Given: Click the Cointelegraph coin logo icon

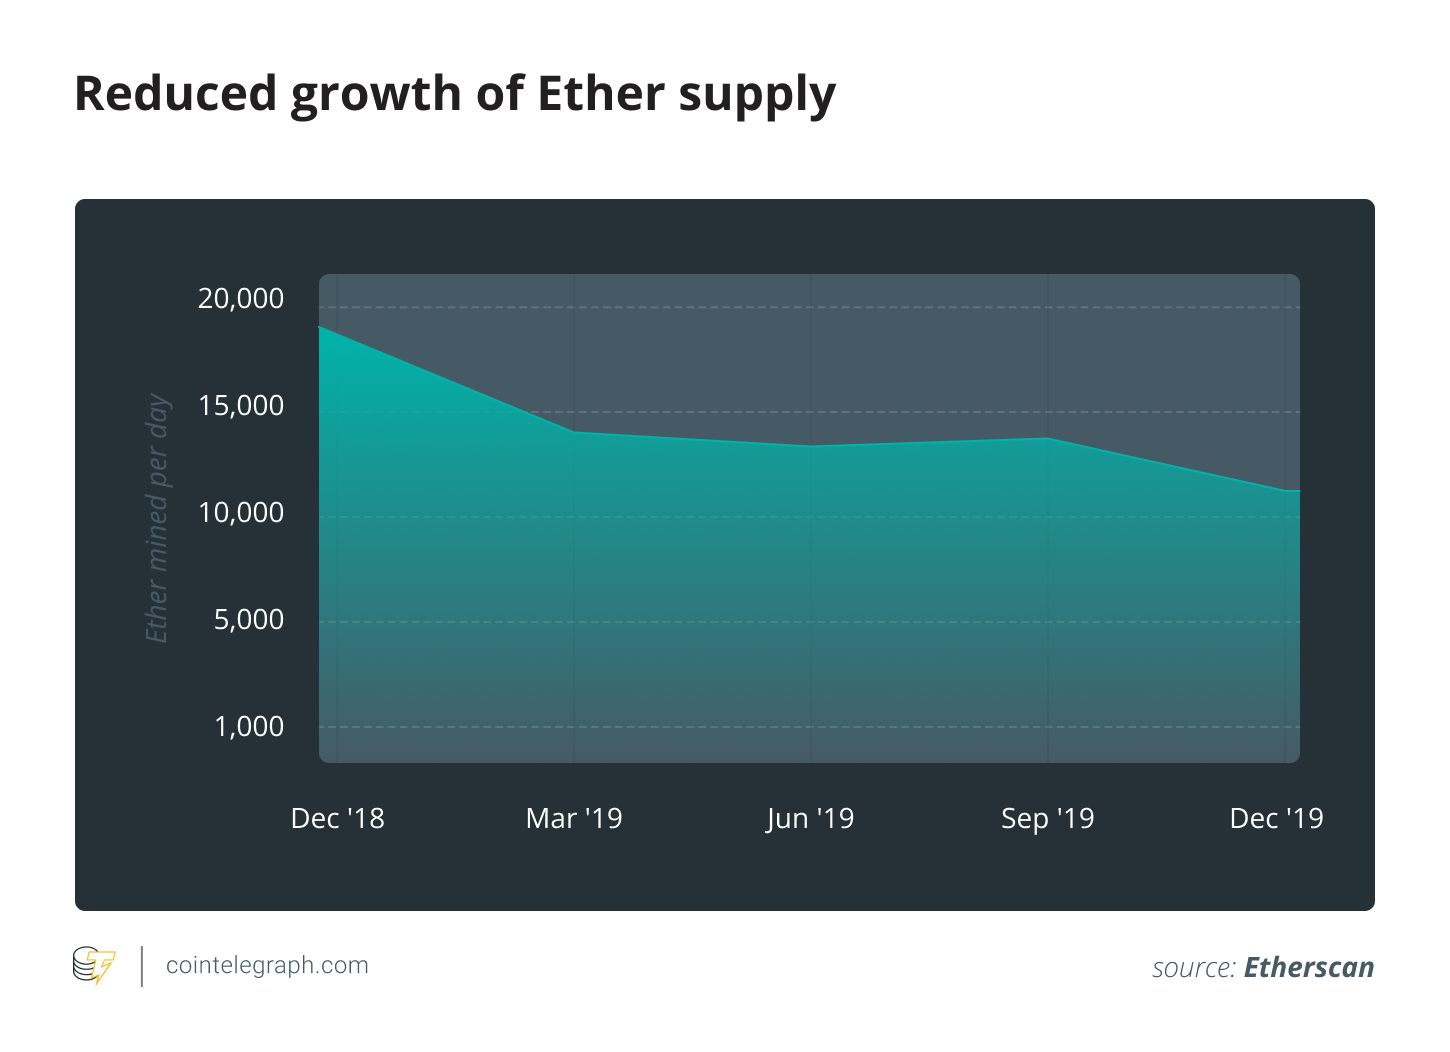Looking at the screenshot, I should pos(94,965).
